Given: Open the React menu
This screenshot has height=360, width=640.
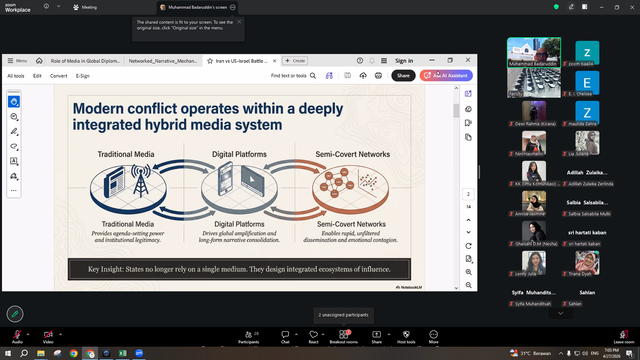Looking at the screenshot, I should click(313, 337).
